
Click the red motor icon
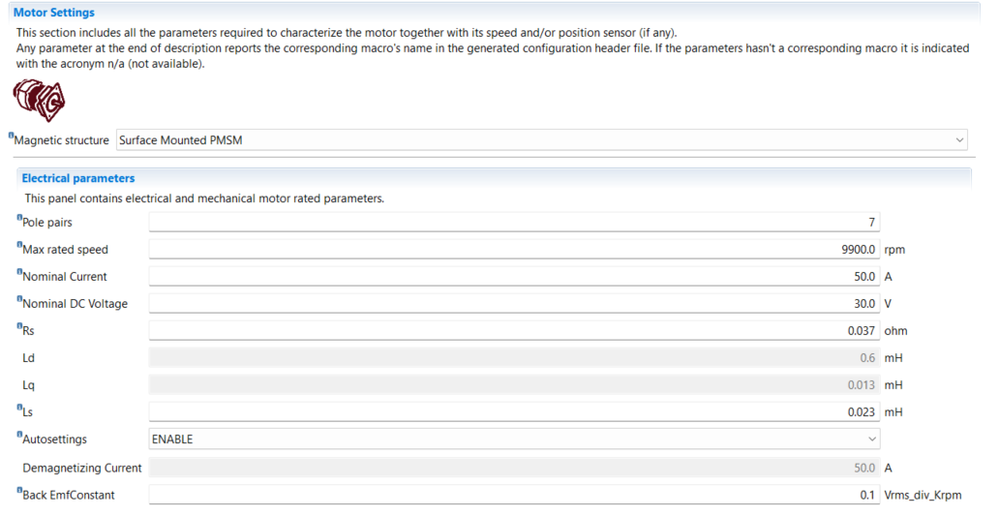38,101
